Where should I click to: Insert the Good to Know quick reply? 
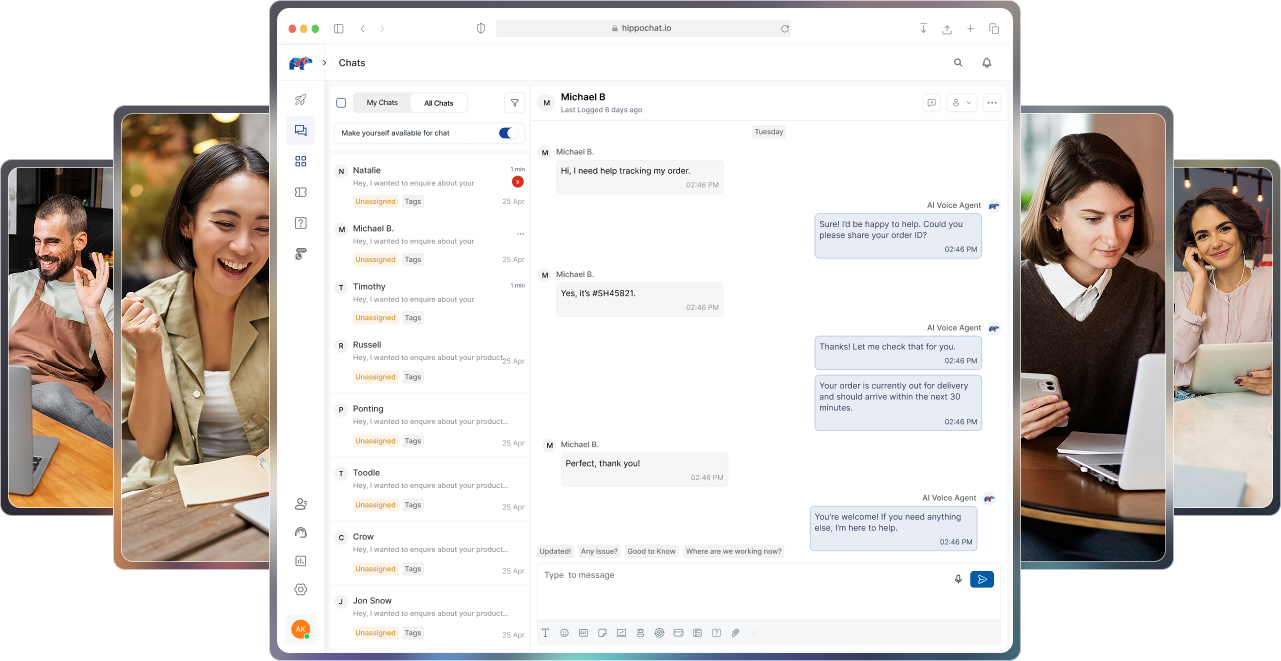[x=652, y=551]
